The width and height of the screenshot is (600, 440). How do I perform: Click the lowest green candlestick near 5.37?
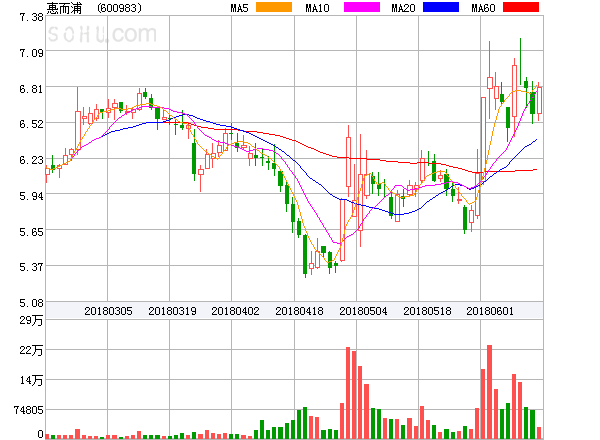coord(305,254)
